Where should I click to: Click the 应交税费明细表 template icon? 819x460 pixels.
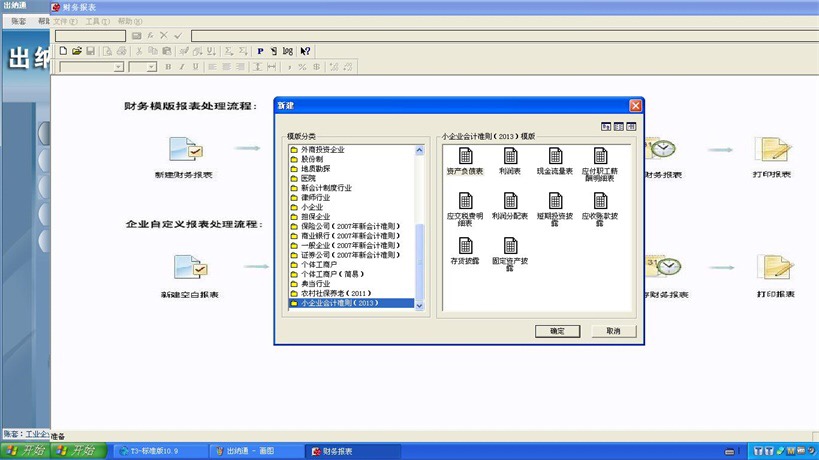coord(465,201)
